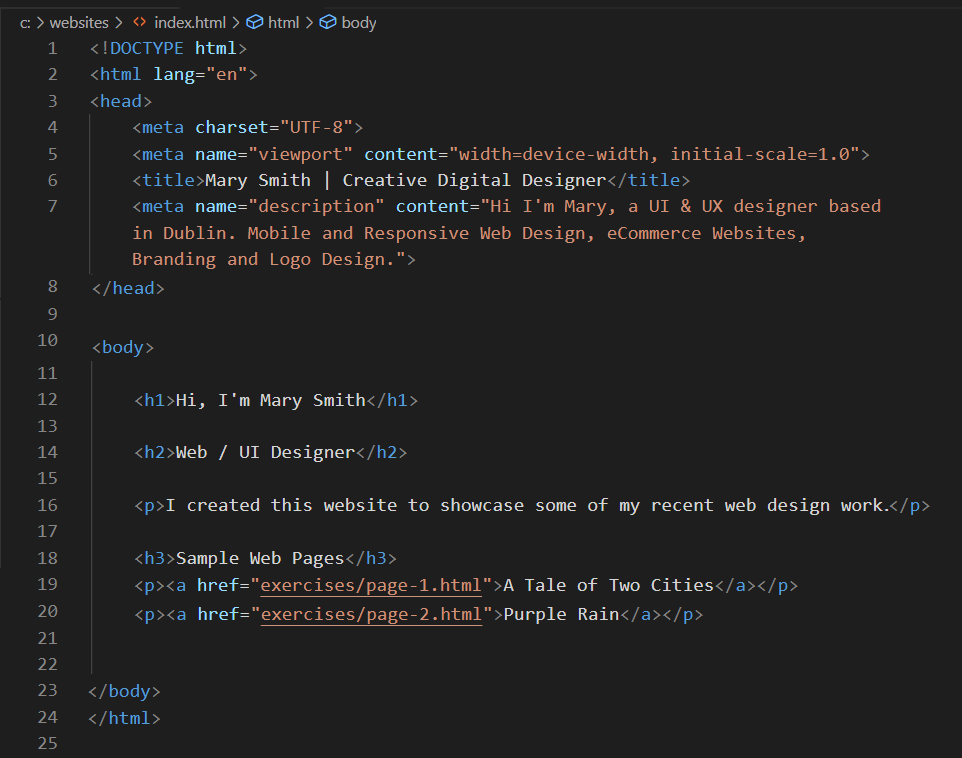962x758 pixels.
Task: Click the closing '</head>' tag
Action: [x=128, y=288]
